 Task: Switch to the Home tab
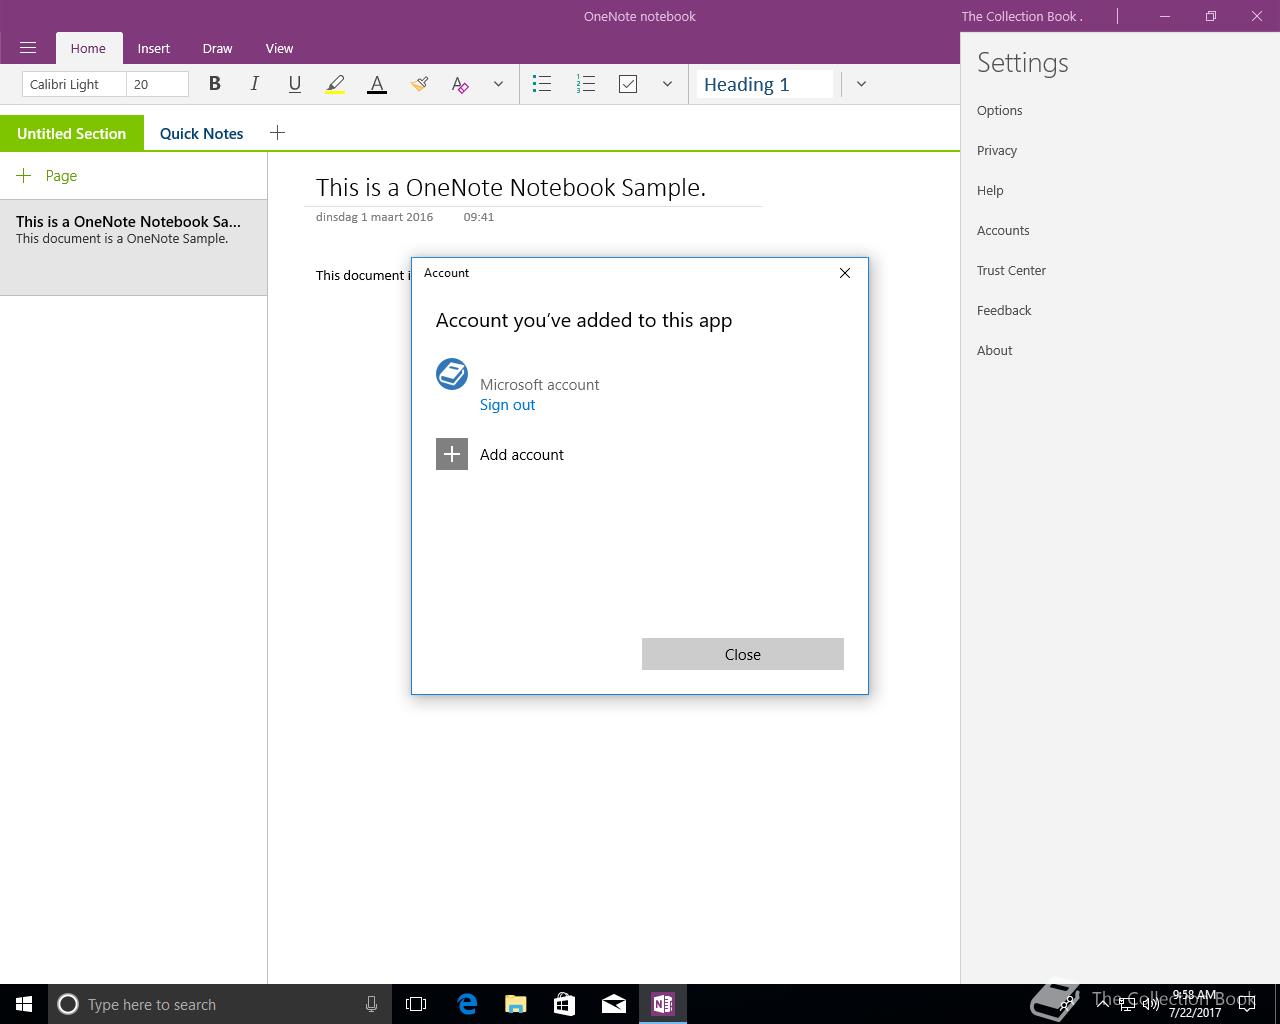click(88, 48)
